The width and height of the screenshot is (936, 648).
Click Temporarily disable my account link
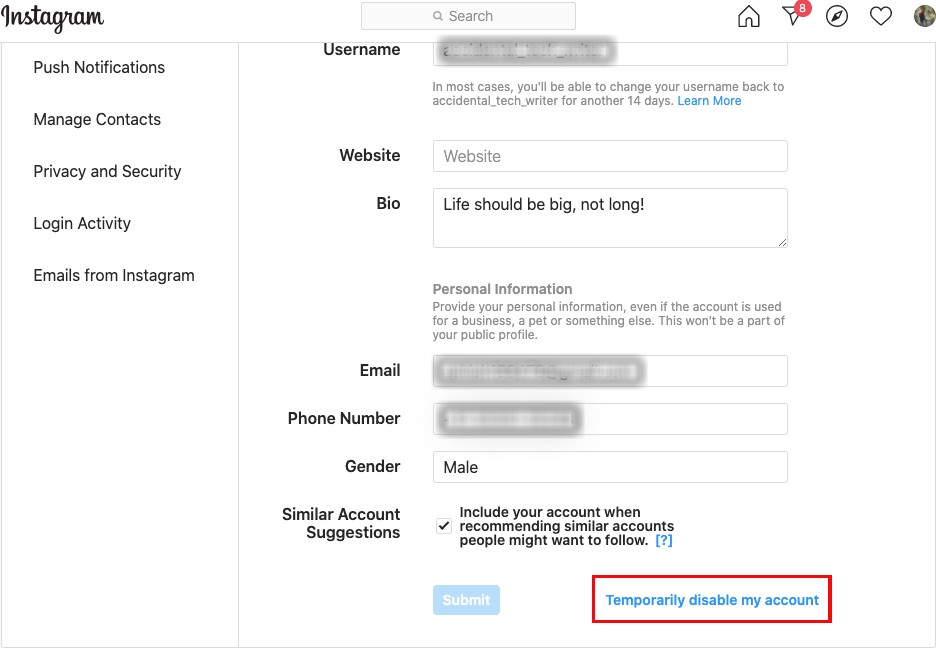[x=712, y=600]
